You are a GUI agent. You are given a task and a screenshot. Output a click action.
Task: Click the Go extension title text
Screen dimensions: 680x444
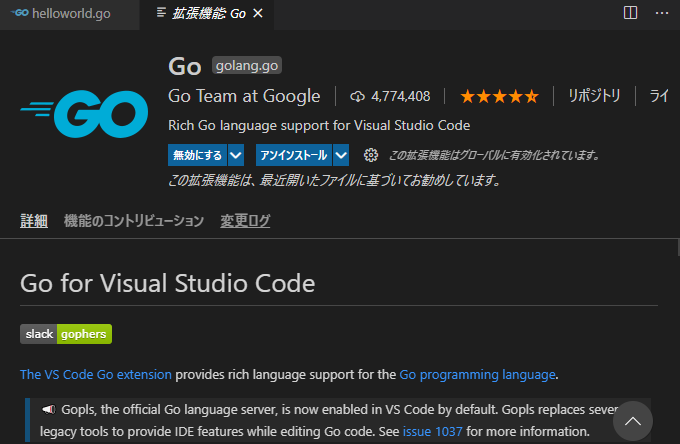(x=185, y=67)
